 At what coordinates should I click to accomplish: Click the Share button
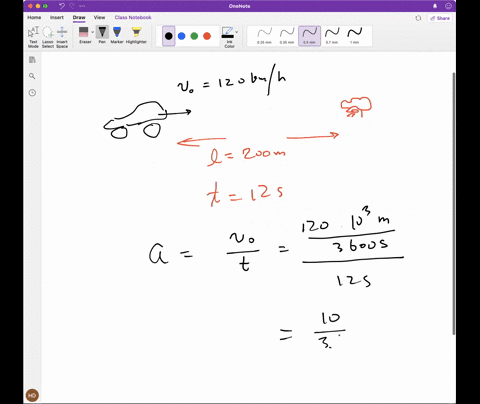(440, 18)
